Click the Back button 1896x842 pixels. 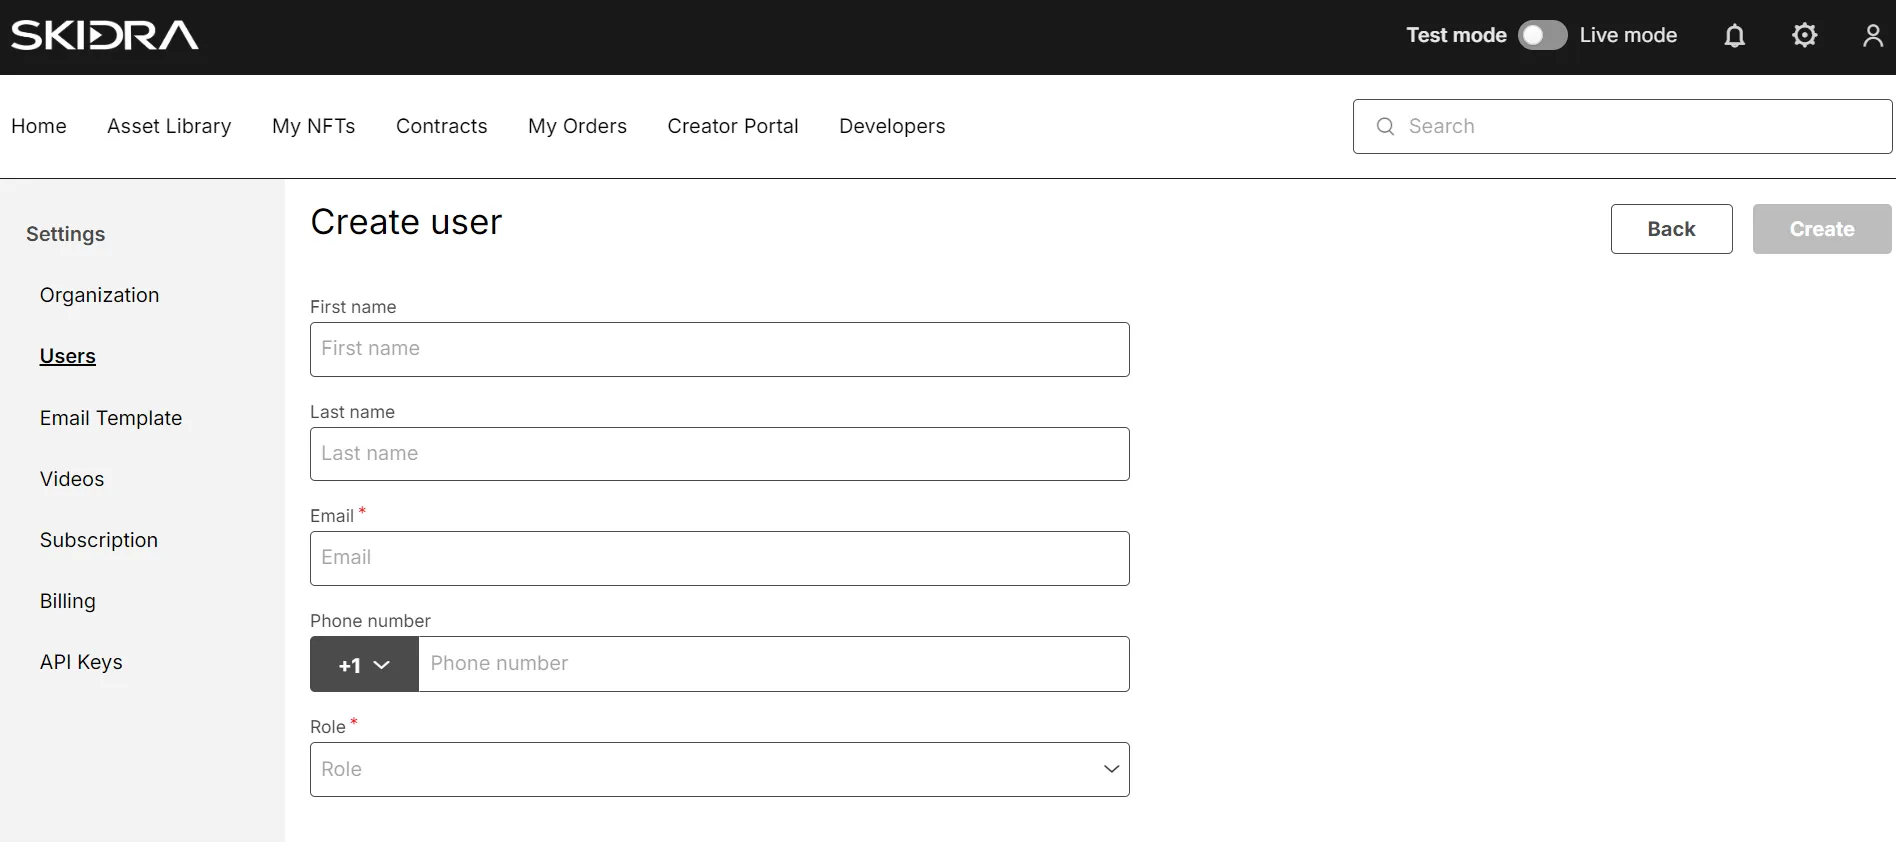1672,229
